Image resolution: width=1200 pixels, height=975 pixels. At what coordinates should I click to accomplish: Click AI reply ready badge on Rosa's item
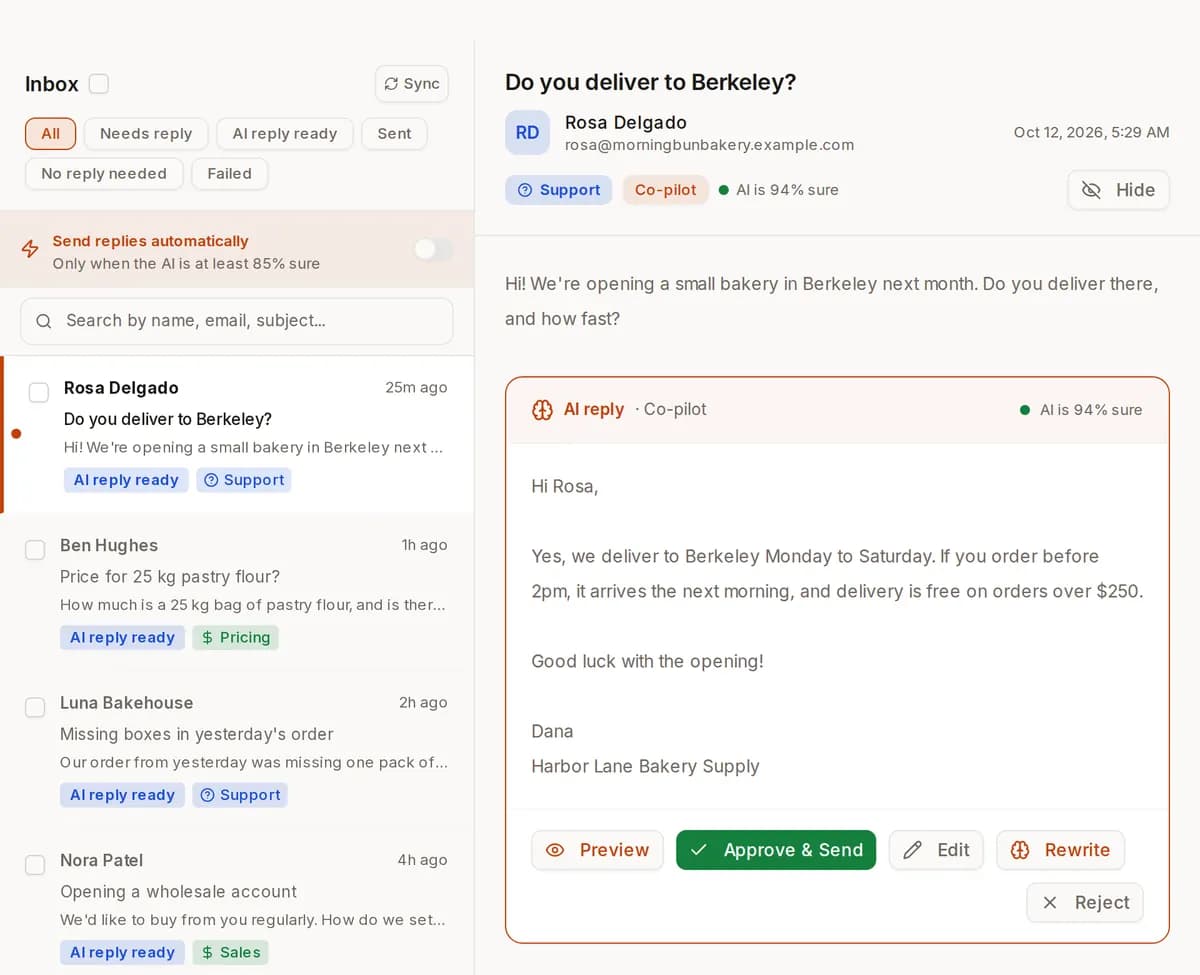(x=126, y=480)
